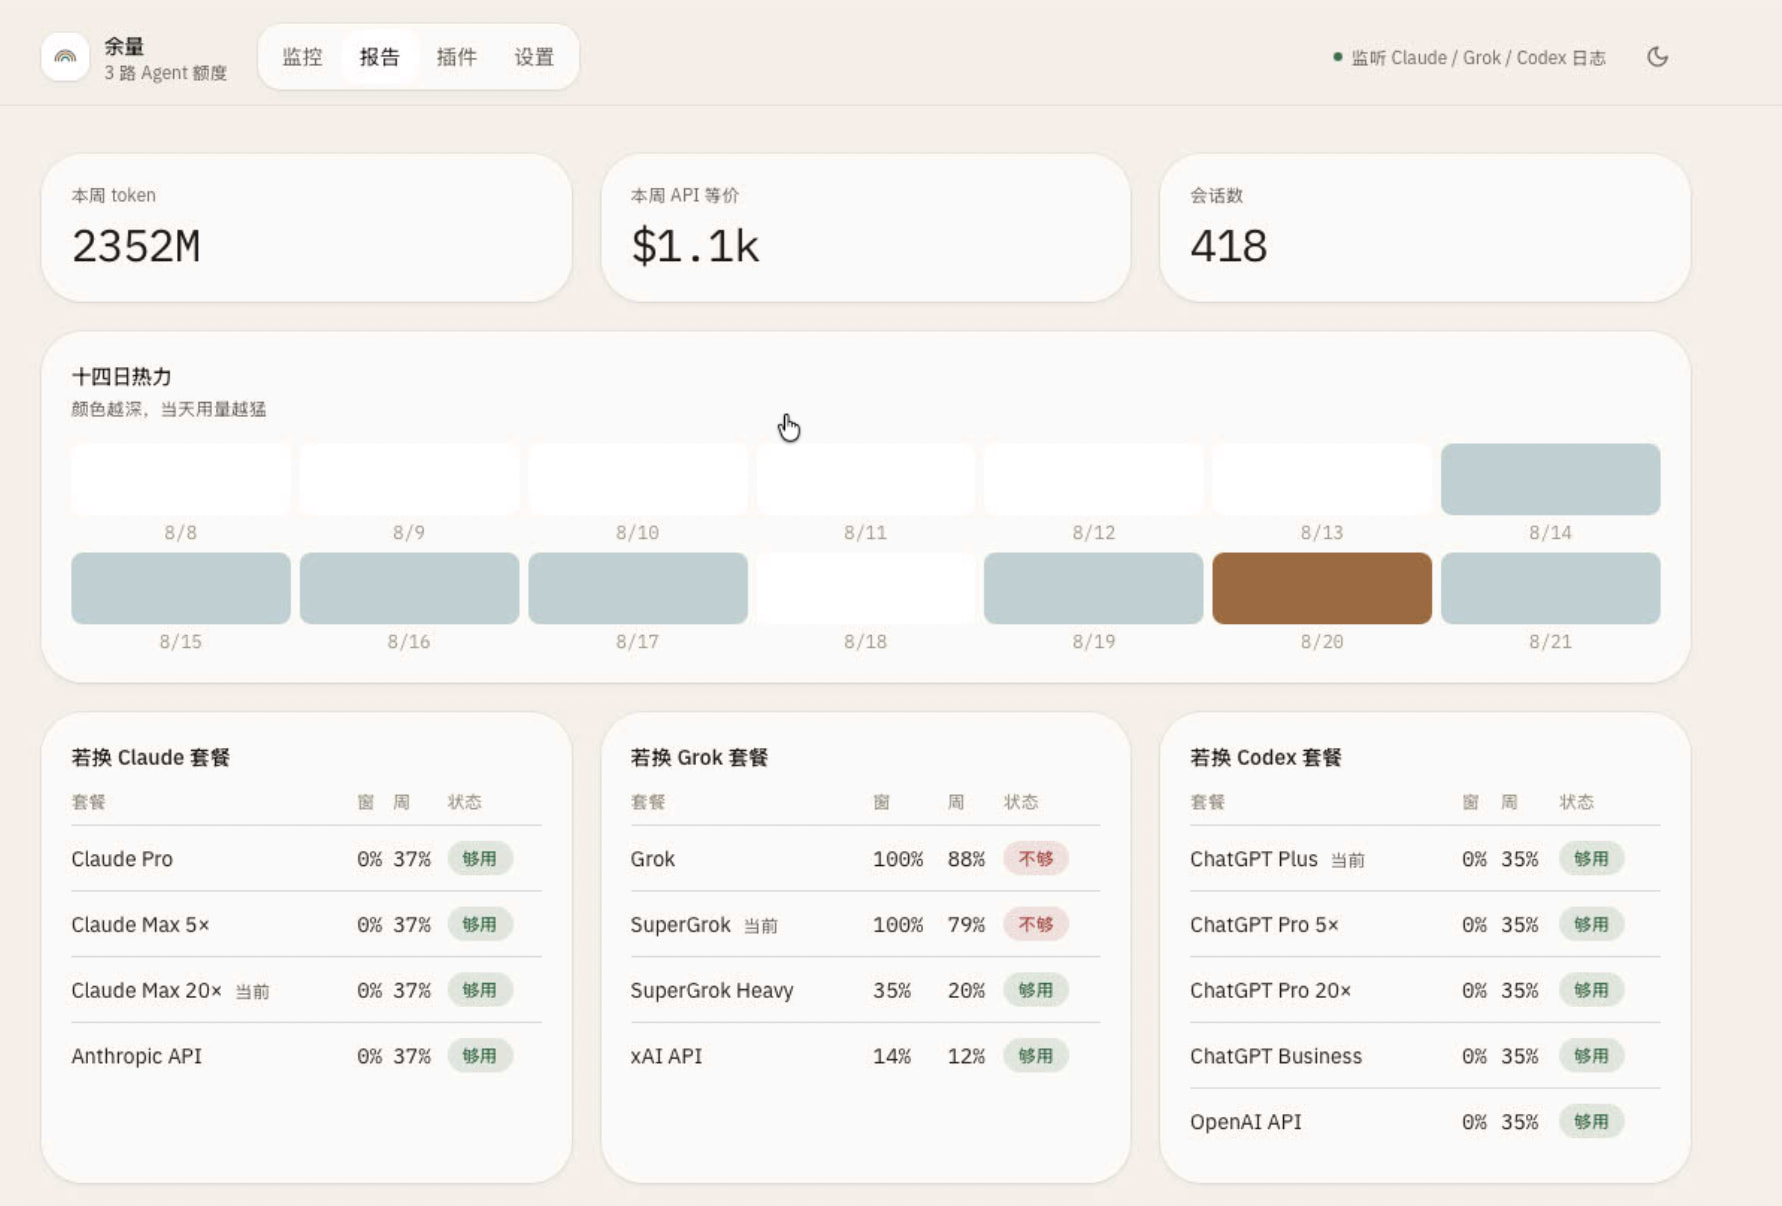Select the SuperGrok Heavy plan row
Screen dimensions: 1782x1206
click(865, 990)
